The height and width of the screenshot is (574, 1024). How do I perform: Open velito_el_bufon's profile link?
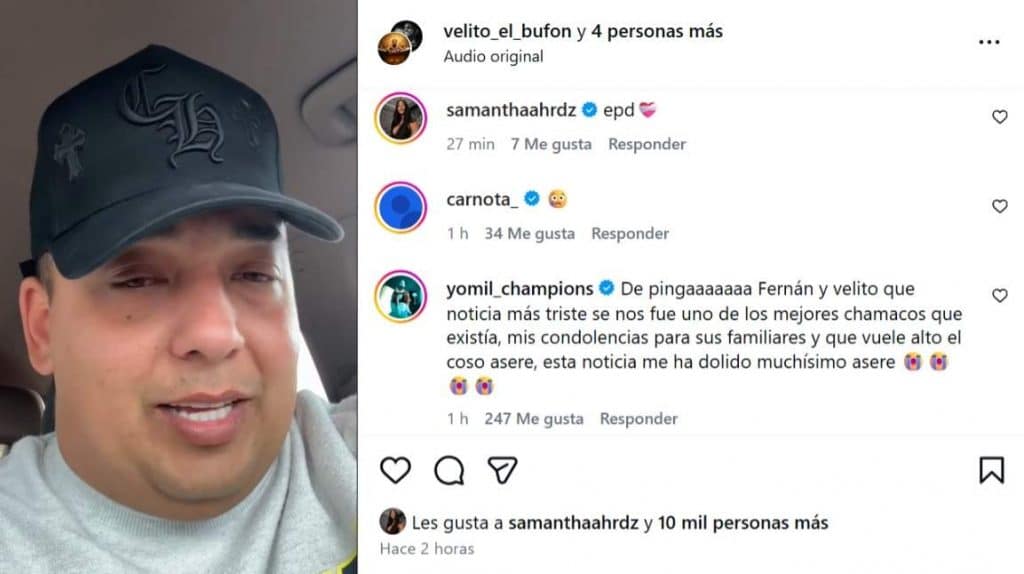click(507, 31)
